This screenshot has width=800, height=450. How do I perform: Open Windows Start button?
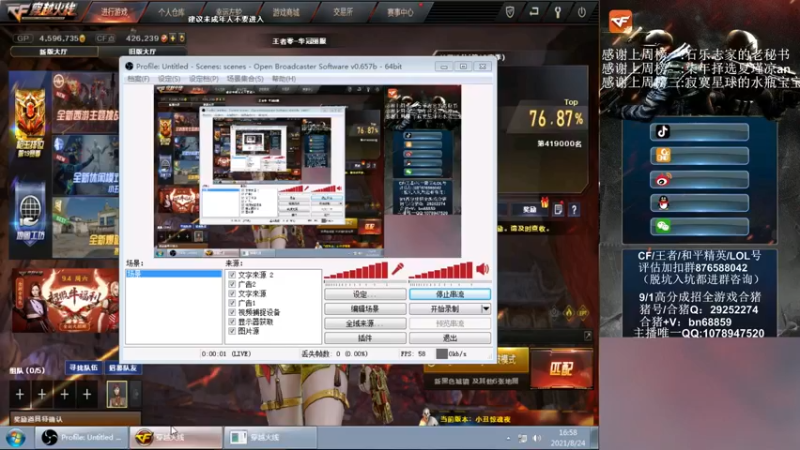point(16,438)
